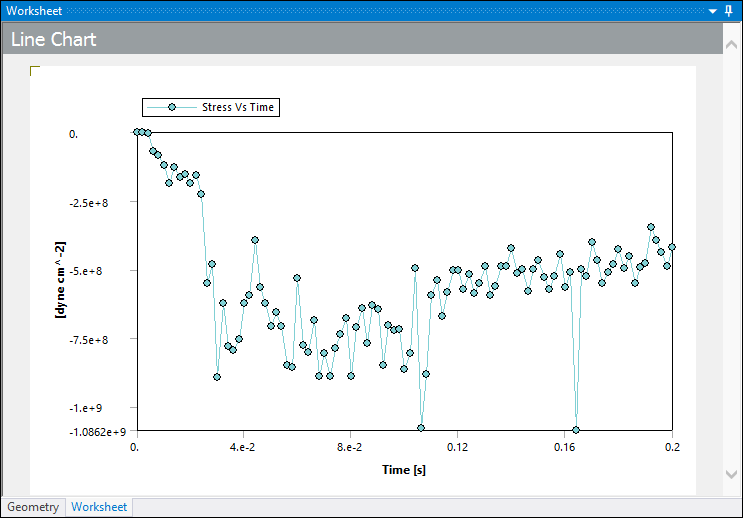
Task: Open the Worksheet panel dropdown arrow
Action: point(713,11)
